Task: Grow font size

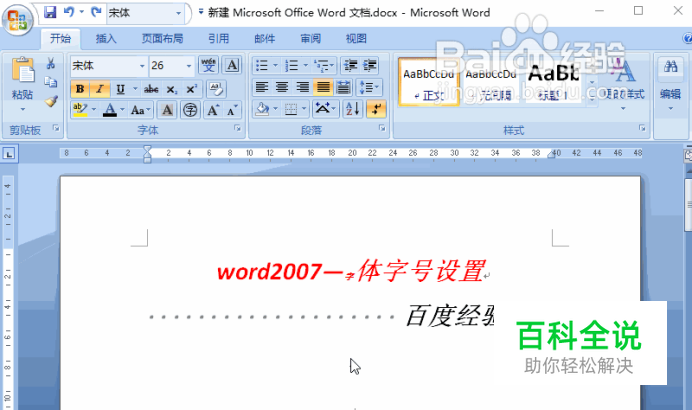Action: tap(213, 110)
